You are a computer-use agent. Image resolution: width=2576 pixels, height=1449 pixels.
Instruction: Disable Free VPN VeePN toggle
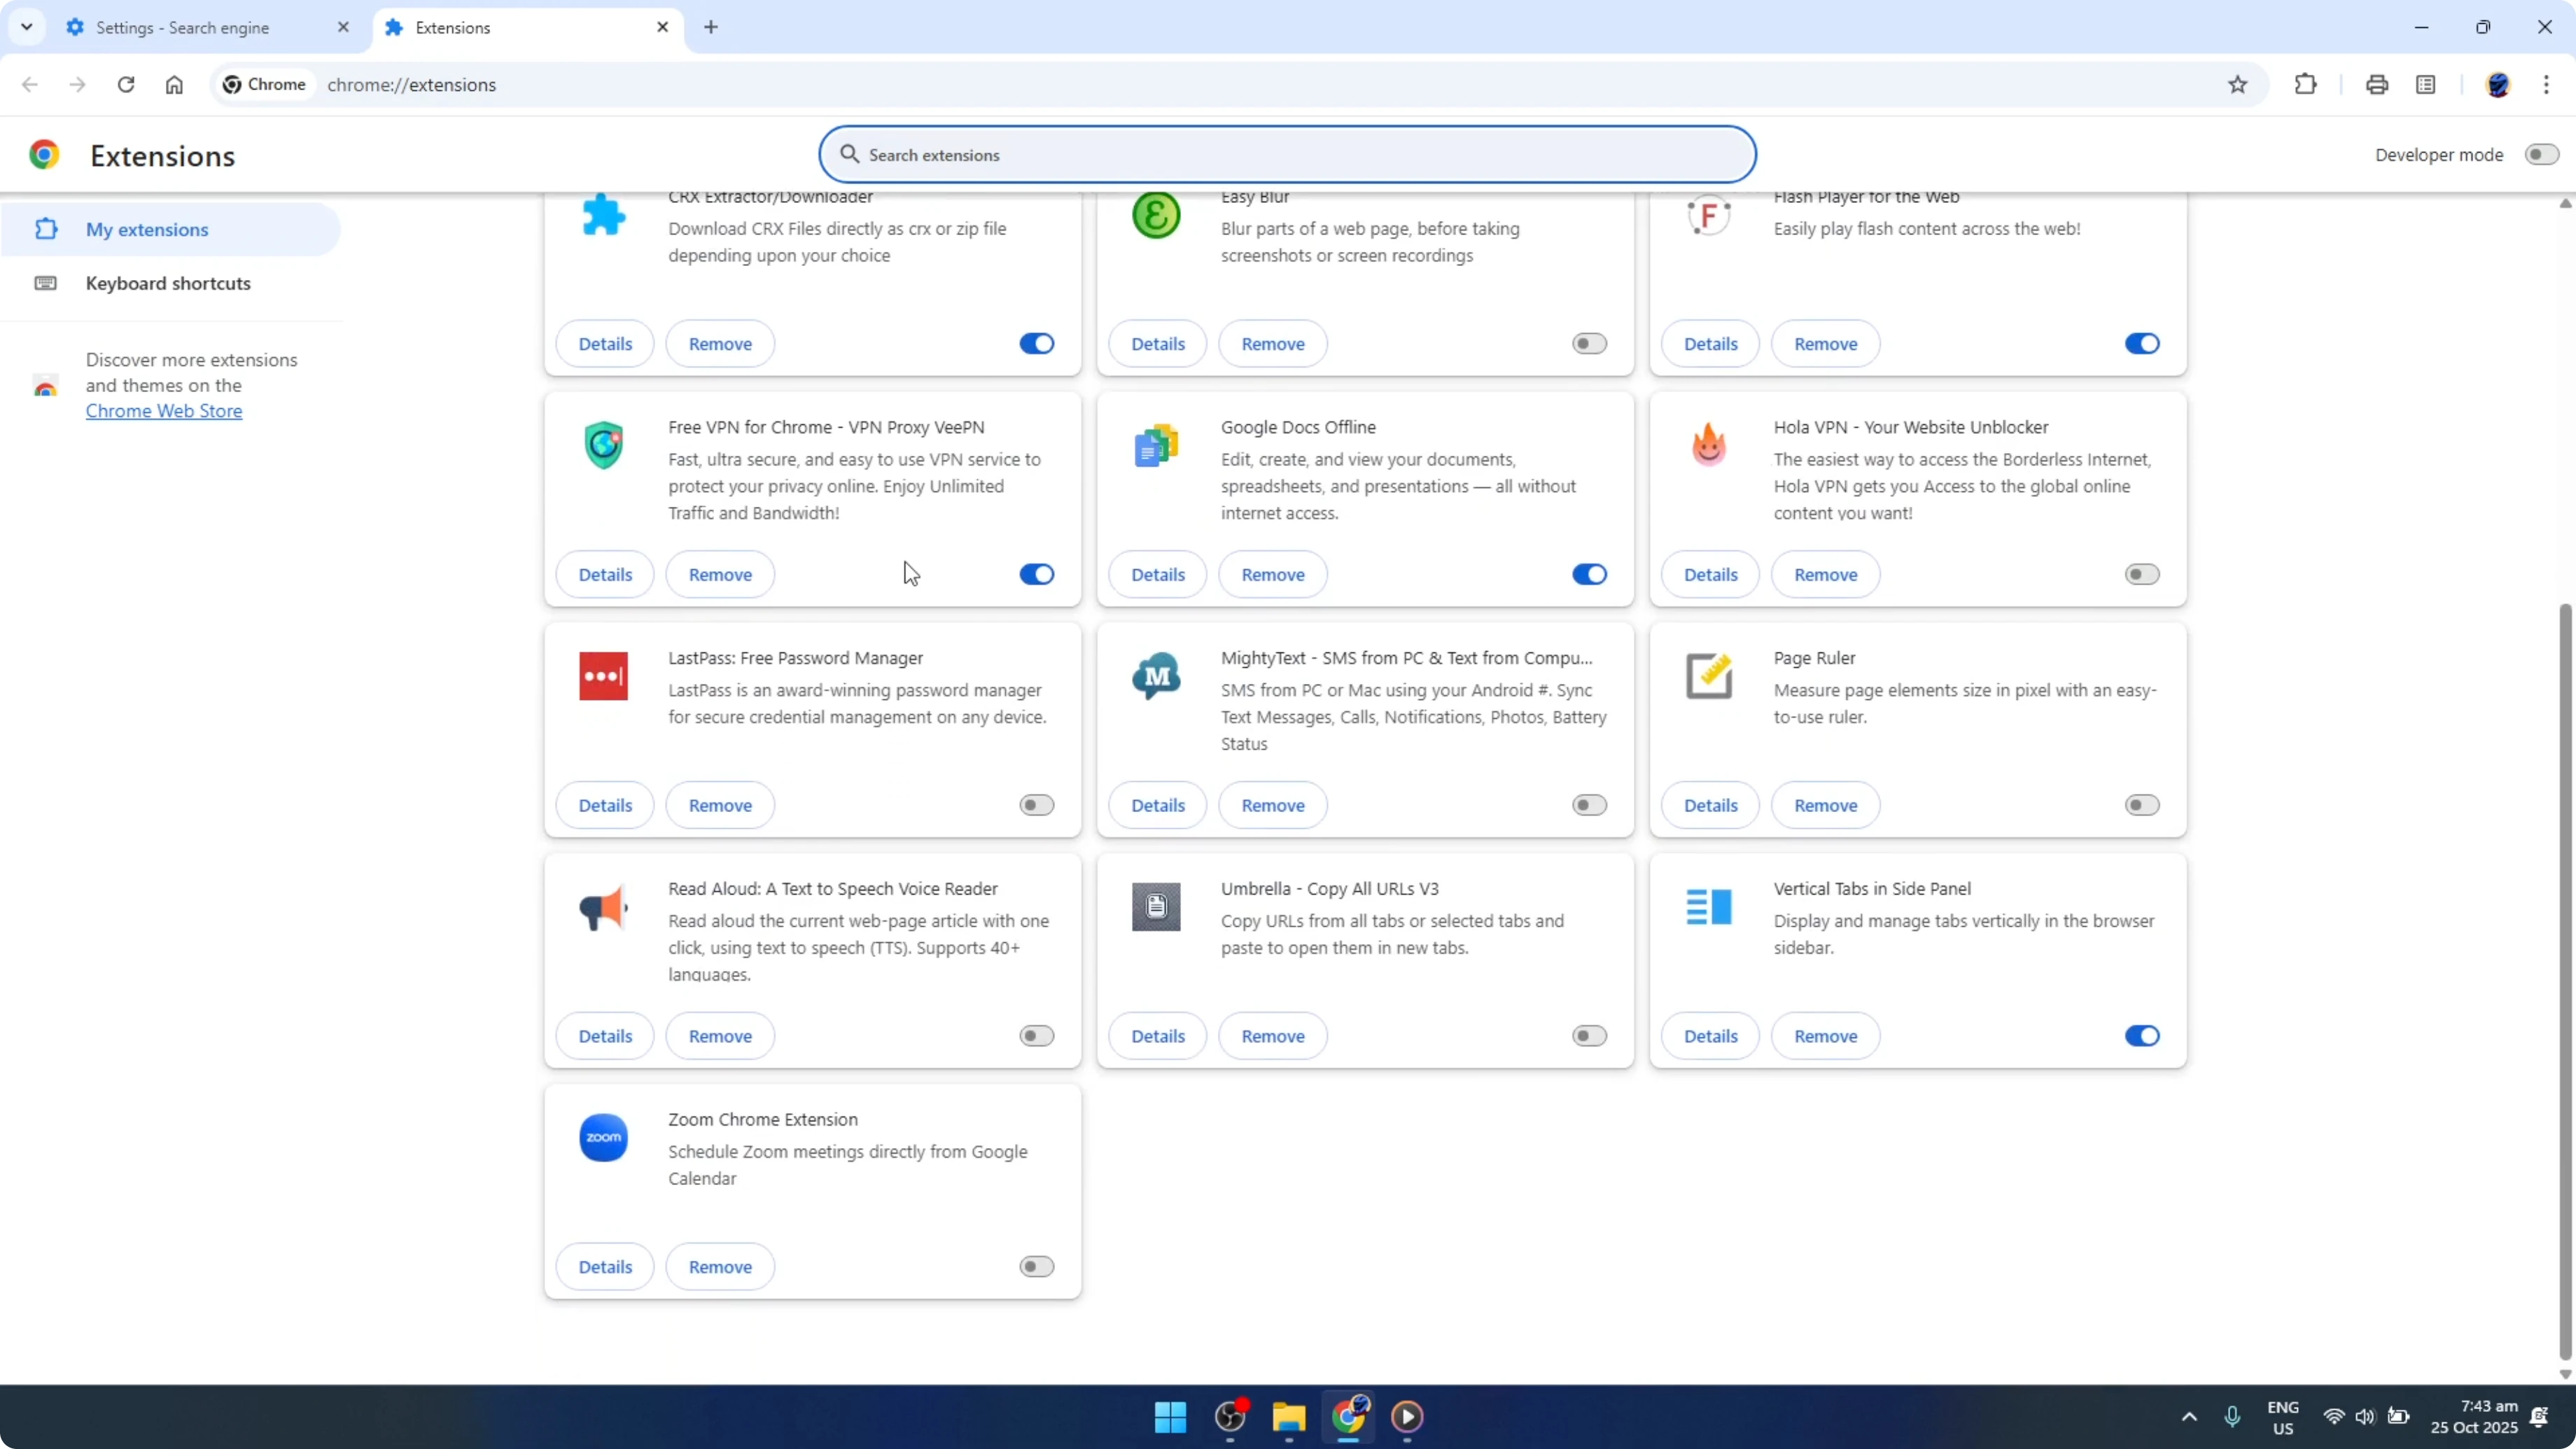tap(1037, 575)
